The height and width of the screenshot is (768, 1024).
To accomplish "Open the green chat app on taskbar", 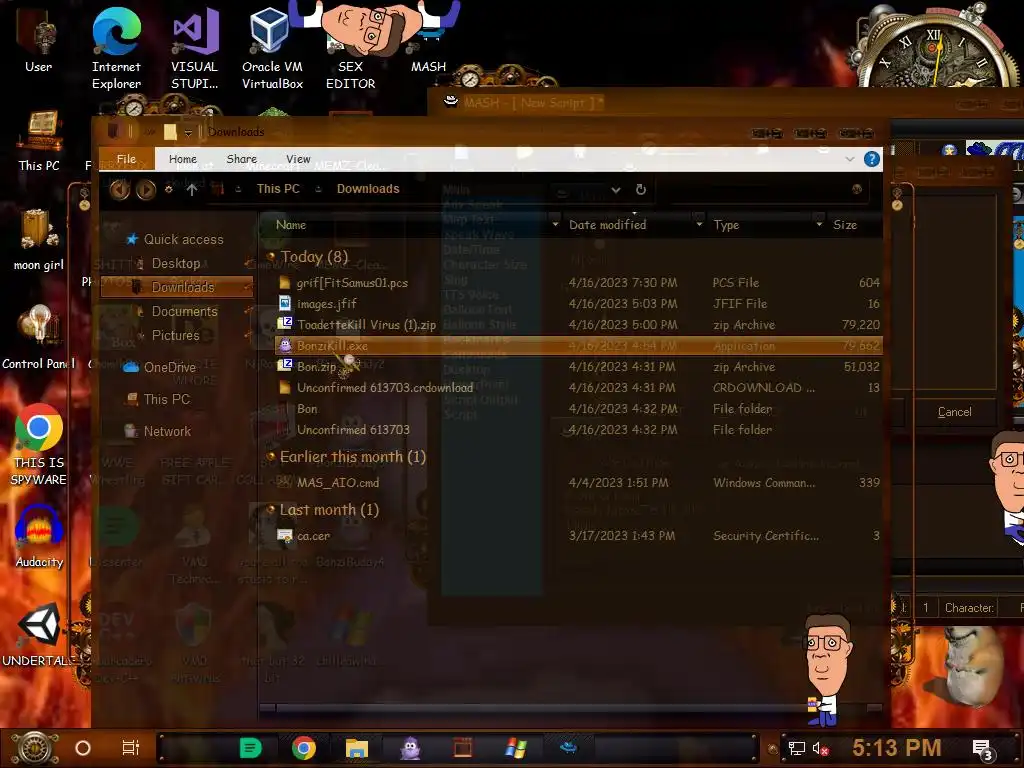I will pos(250,748).
